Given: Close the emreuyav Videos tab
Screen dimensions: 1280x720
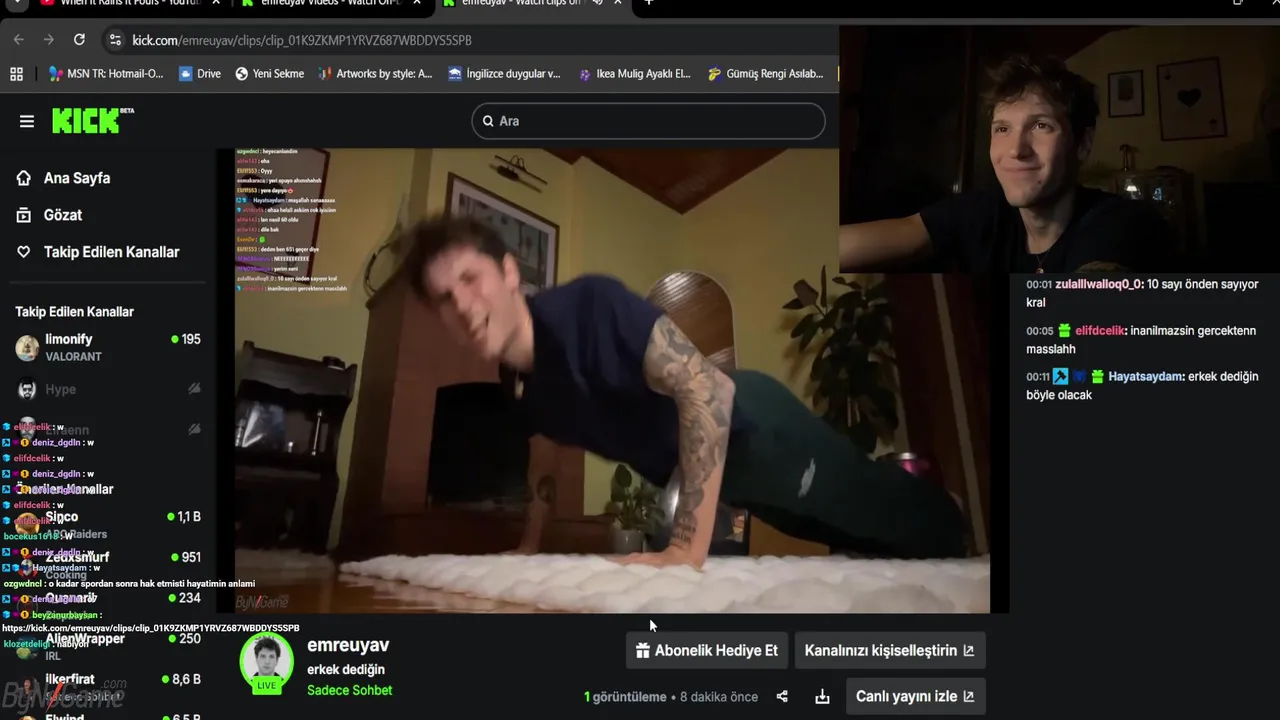Looking at the screenshot, I should click(x=417, y=3).
